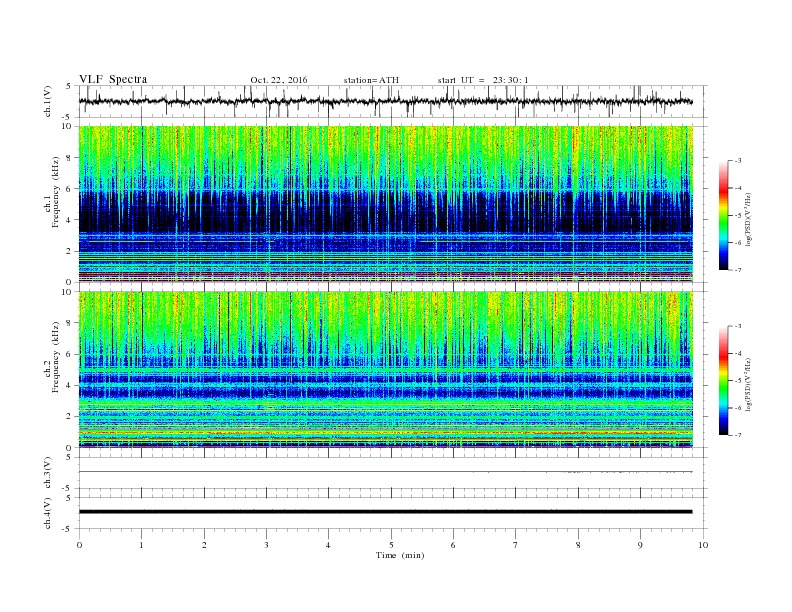This screenshot has width=792, height=612.
Task: Click time axis tick label "2"
Action: tap(204, 545)
